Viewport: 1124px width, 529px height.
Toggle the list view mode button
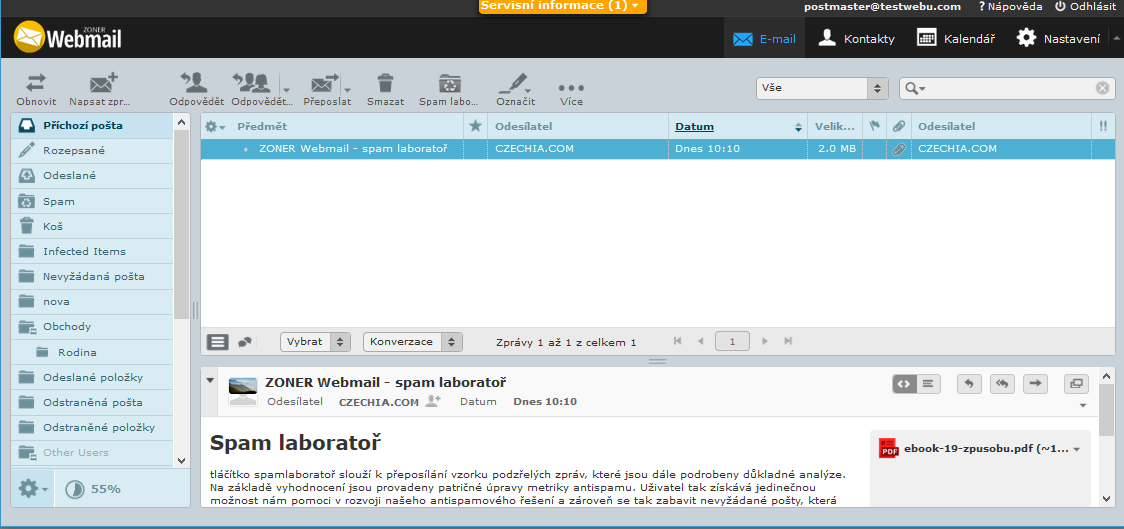click(x=217, y=342)
